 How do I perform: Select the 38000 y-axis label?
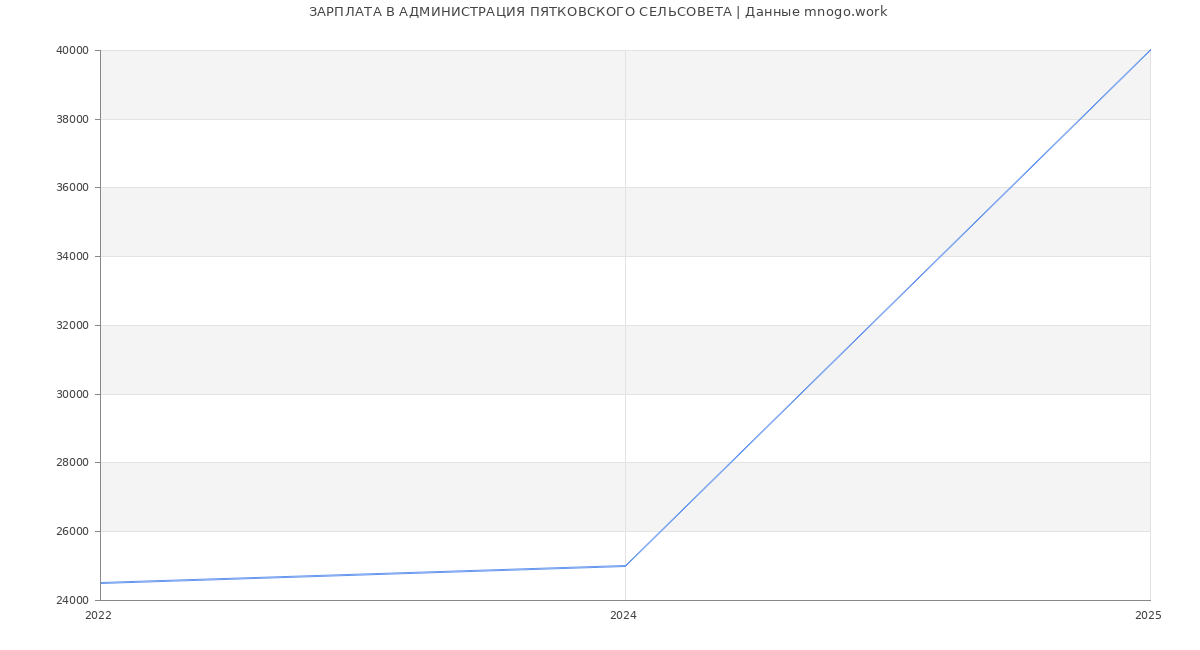(72, 119)
